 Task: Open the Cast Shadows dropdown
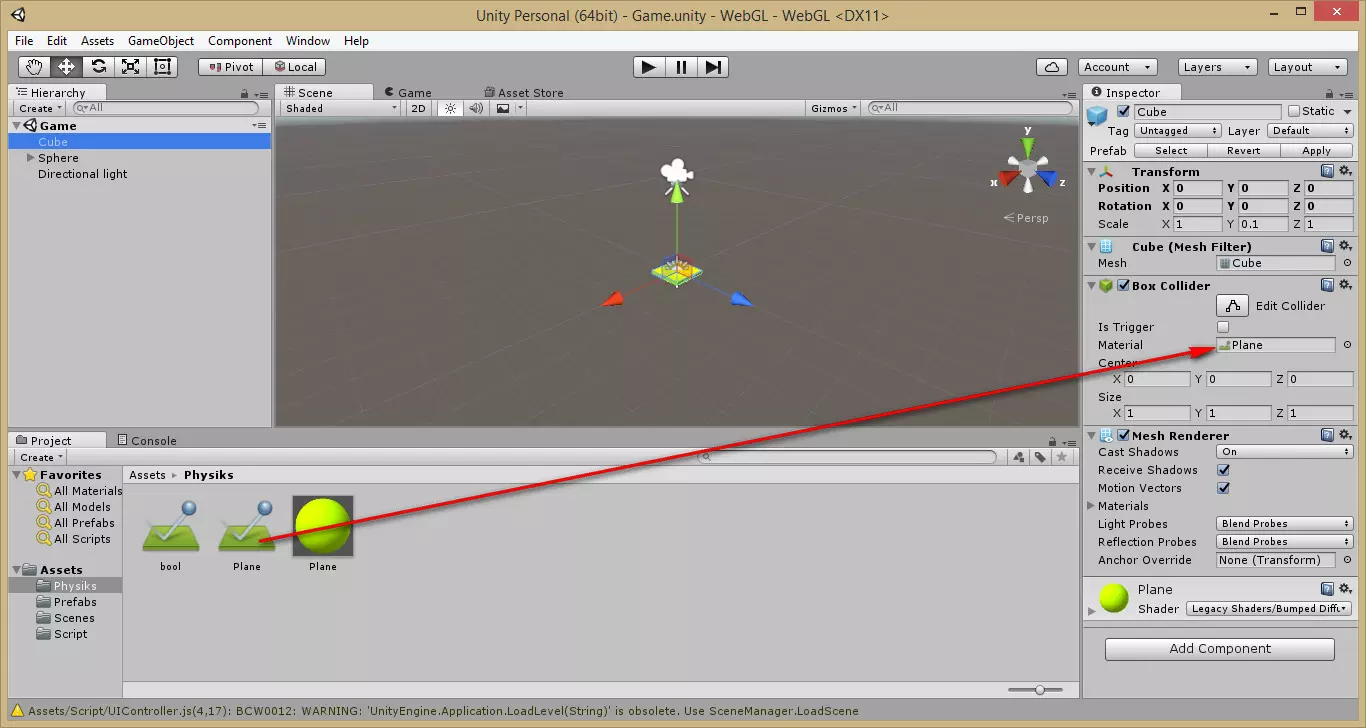tap(1284, 452)
